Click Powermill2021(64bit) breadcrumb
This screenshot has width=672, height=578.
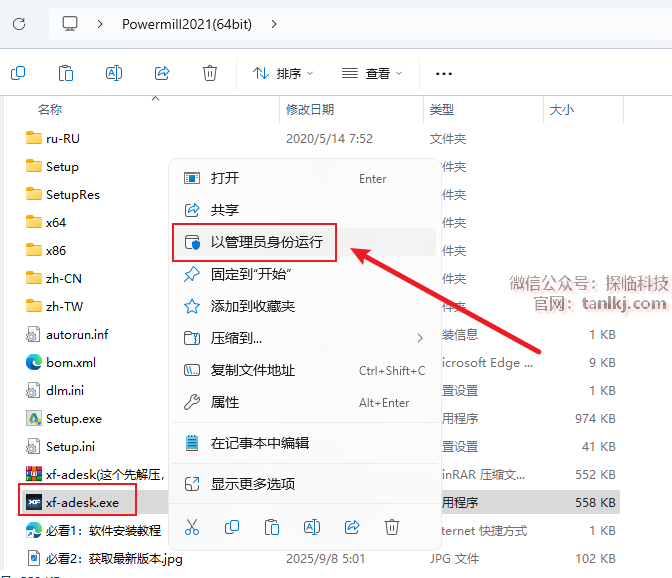click(x=187, y=24)
